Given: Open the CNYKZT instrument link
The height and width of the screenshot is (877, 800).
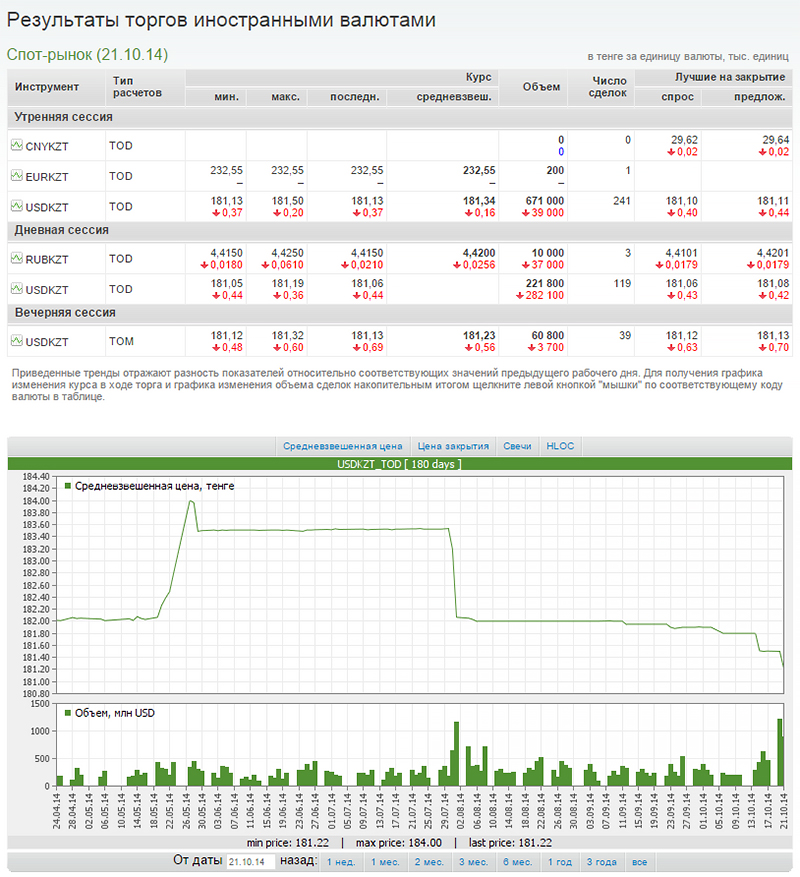Looking at the screenshot, I should (46, 146).
